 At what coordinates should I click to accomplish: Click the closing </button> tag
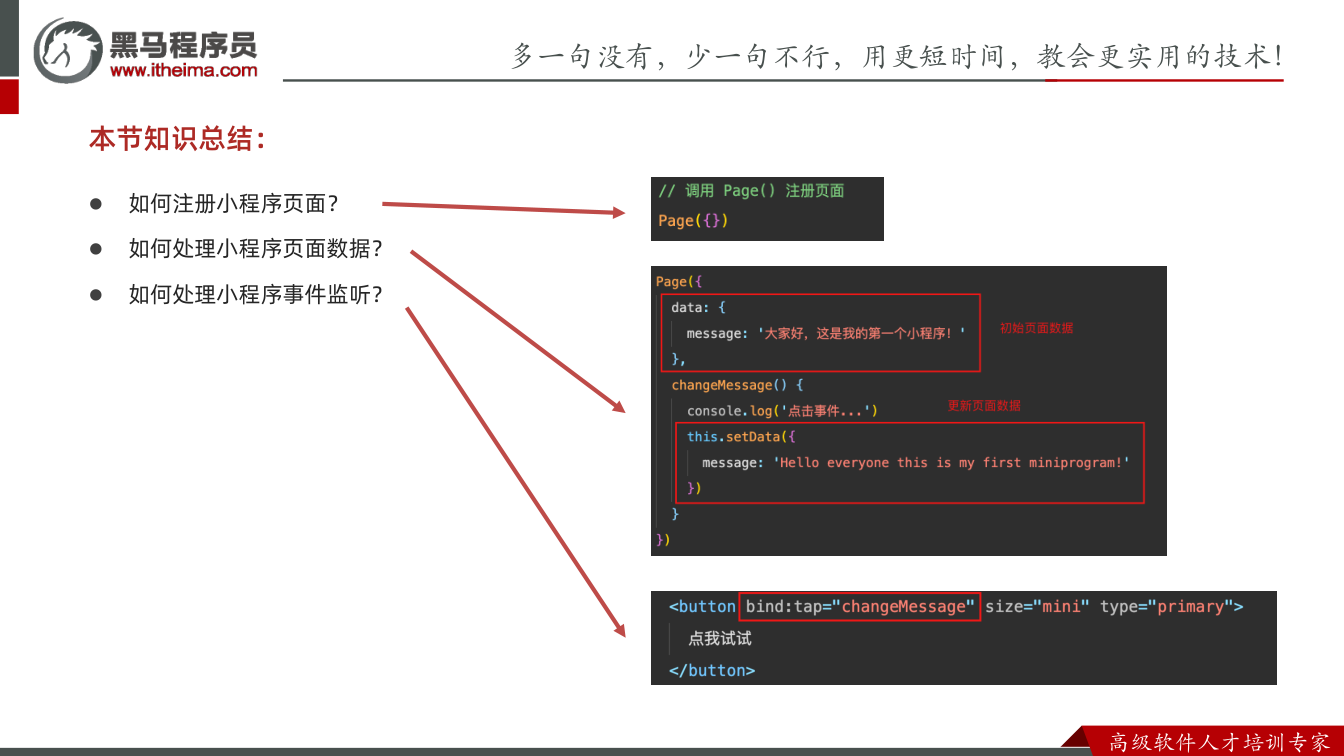click(x=712, y=670)
